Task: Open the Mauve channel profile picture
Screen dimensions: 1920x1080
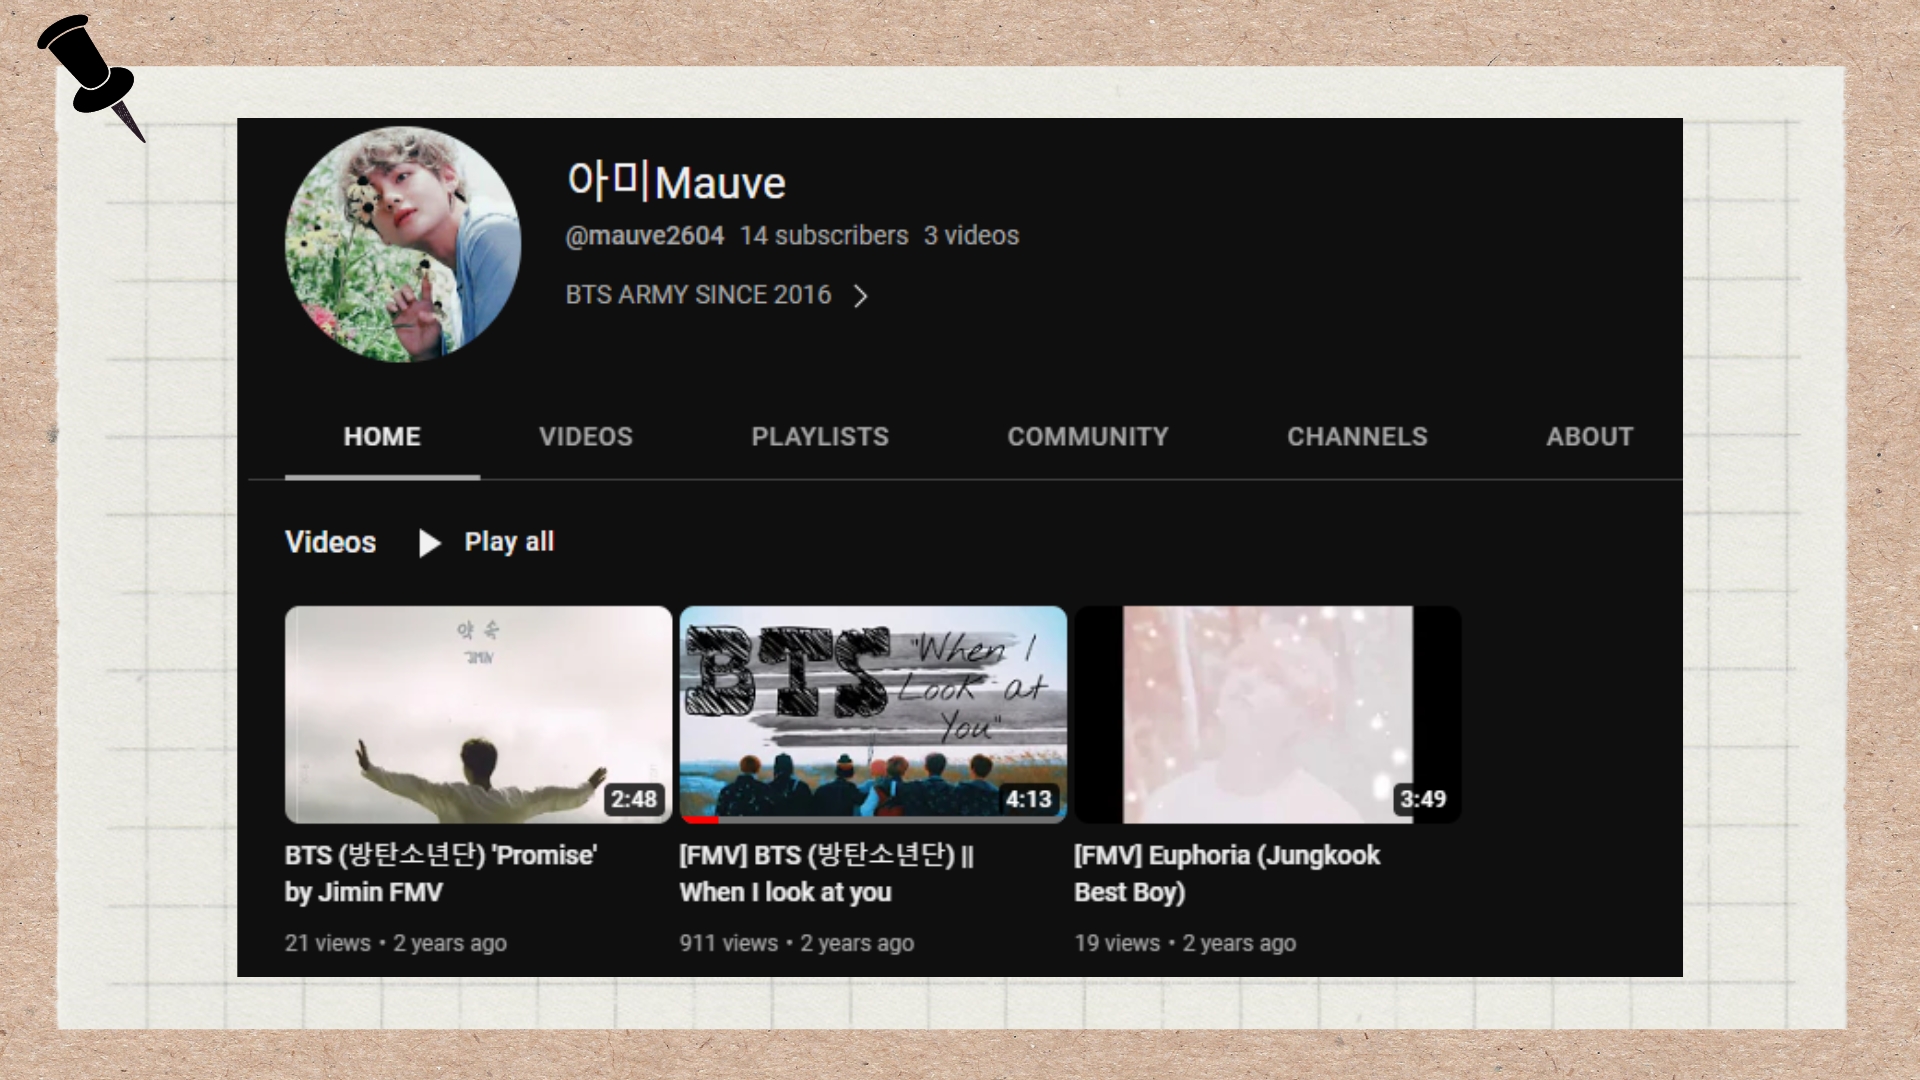Action: point(403,244)
